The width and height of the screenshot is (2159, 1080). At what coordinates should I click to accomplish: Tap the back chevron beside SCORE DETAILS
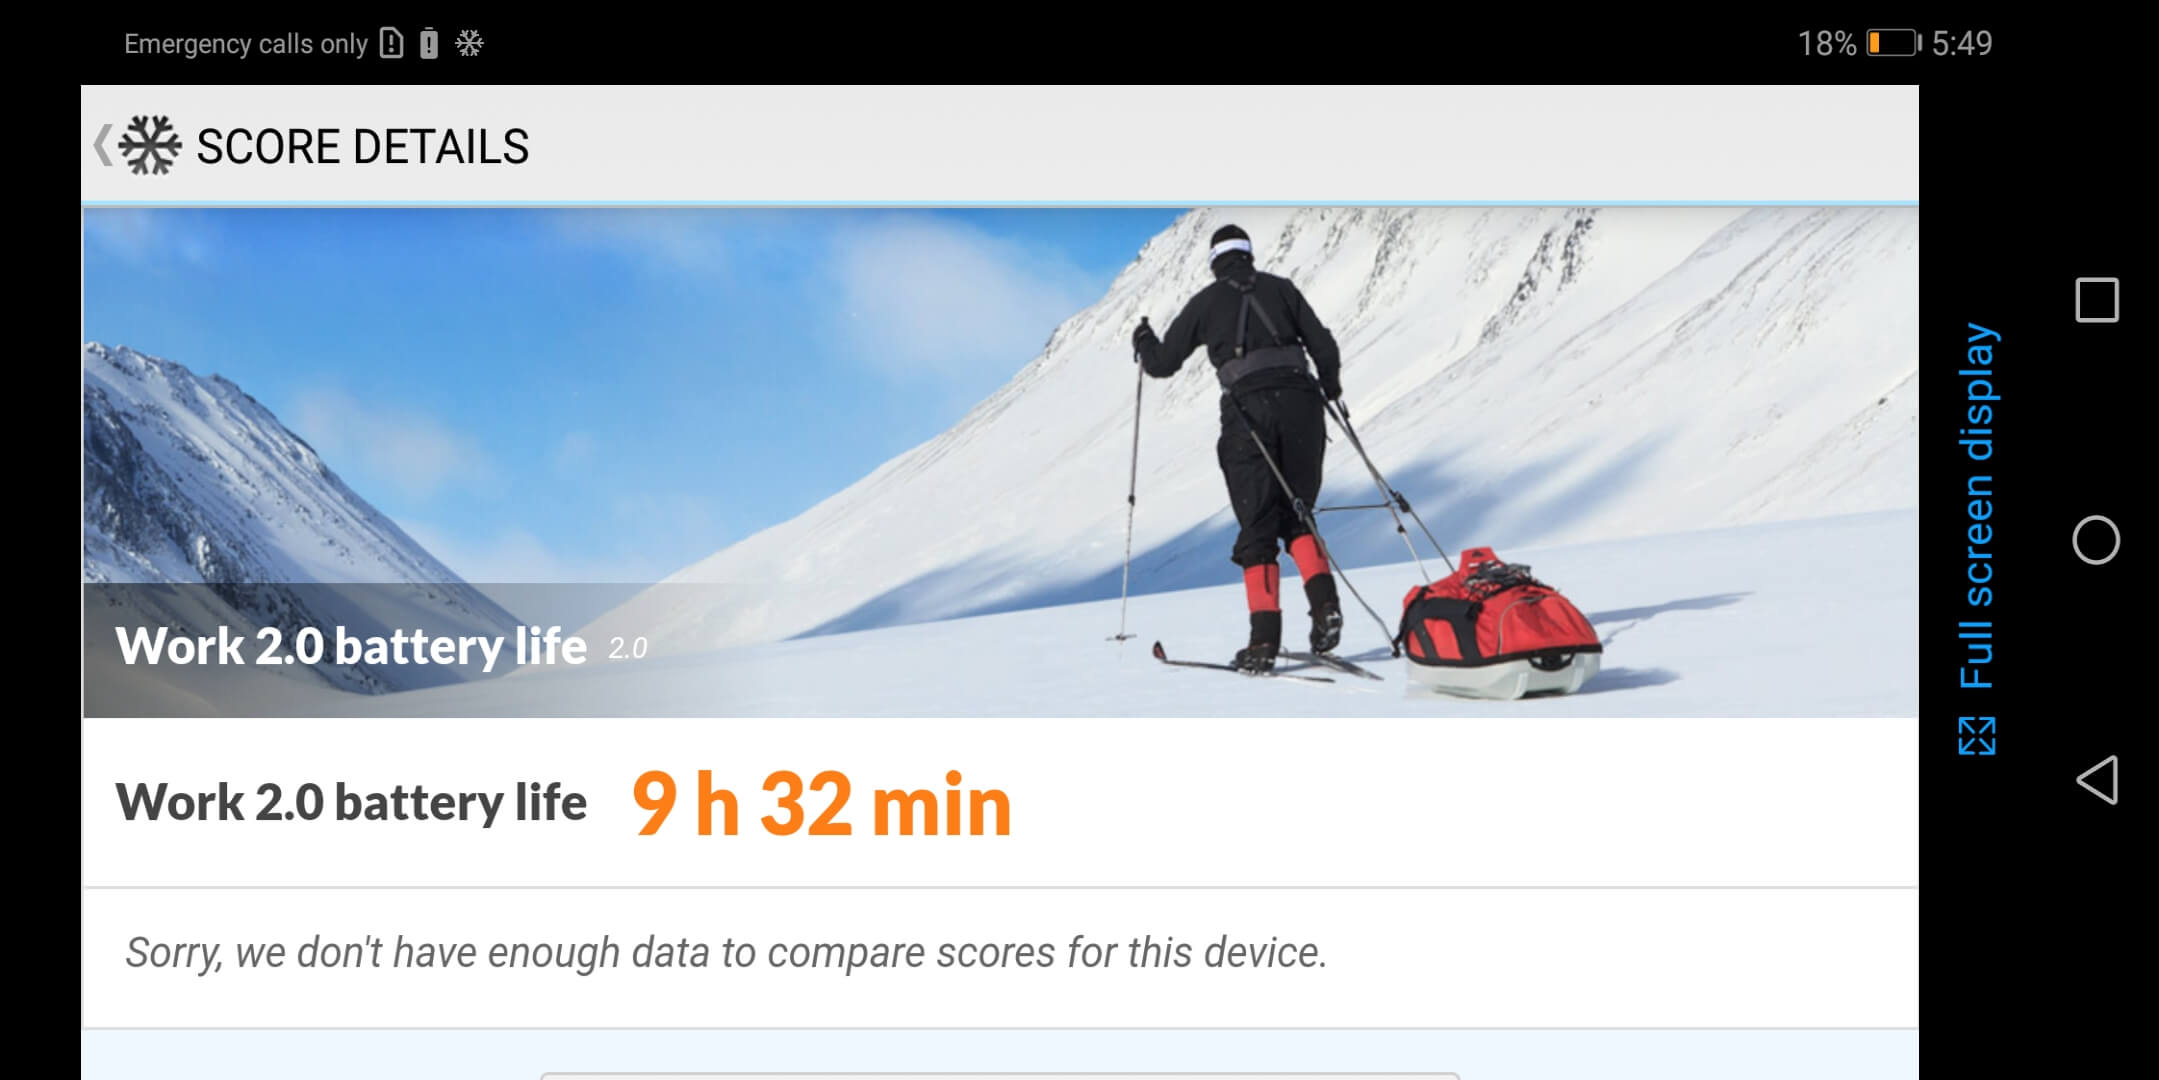[x=102, y=146]
